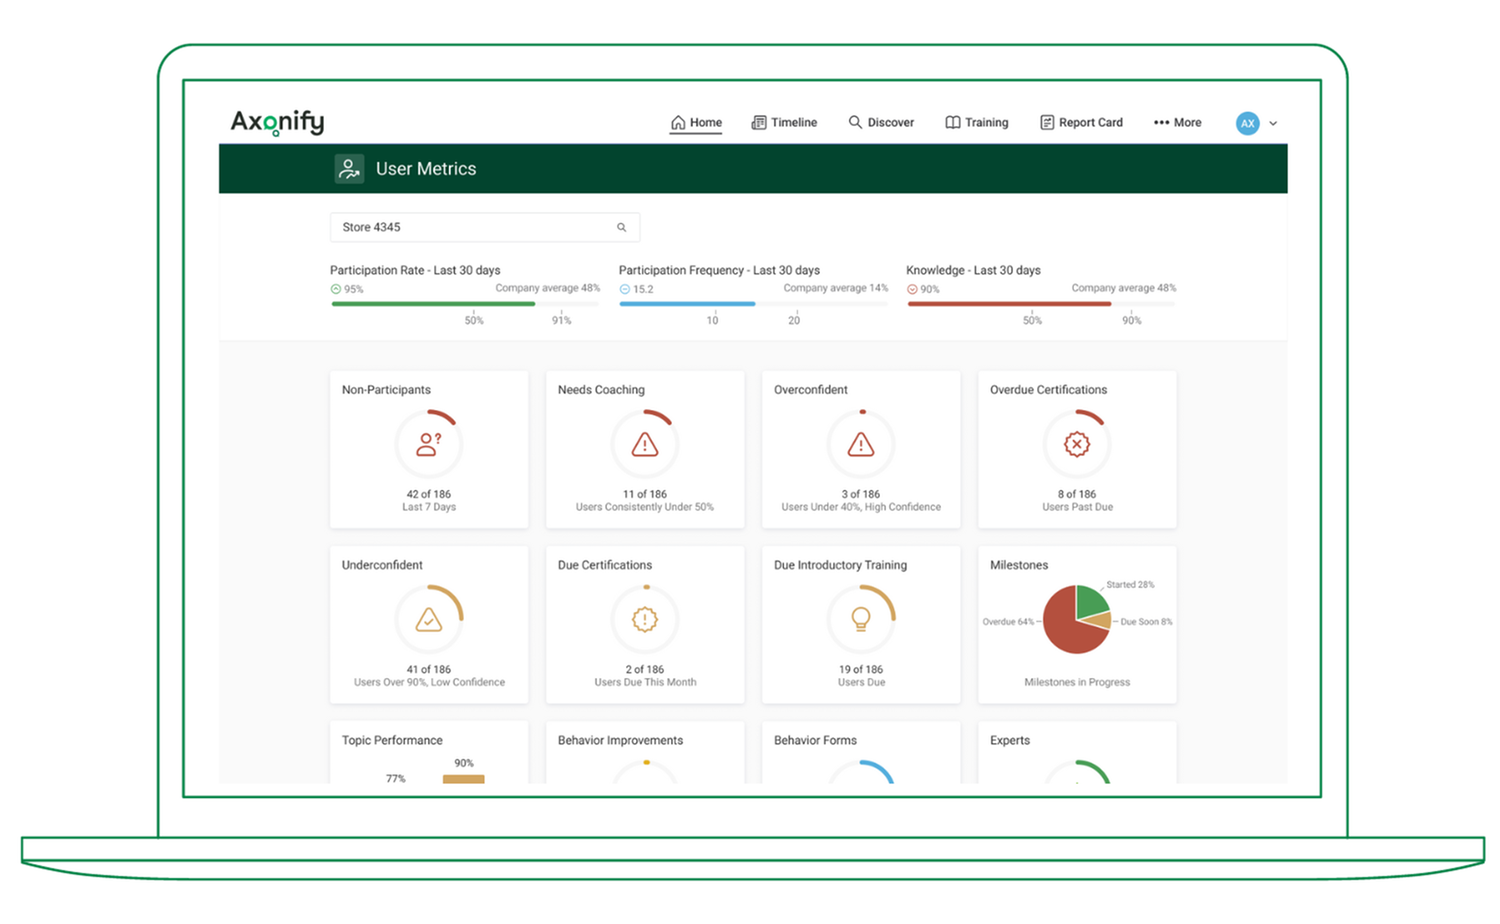Click the Underconfident checkmark triangle icon
Image resolution: width=1500 pixels, height=924 pixels.
[429, 620]
